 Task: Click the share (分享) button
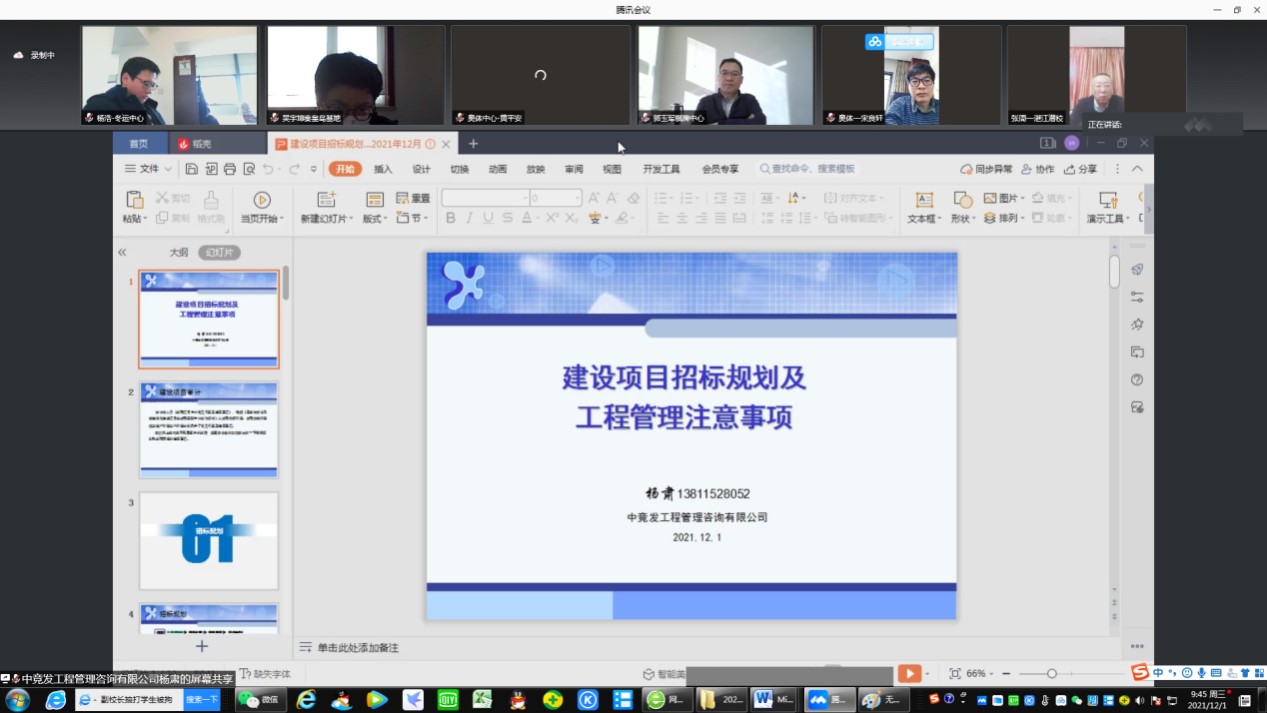[1081, 170]
